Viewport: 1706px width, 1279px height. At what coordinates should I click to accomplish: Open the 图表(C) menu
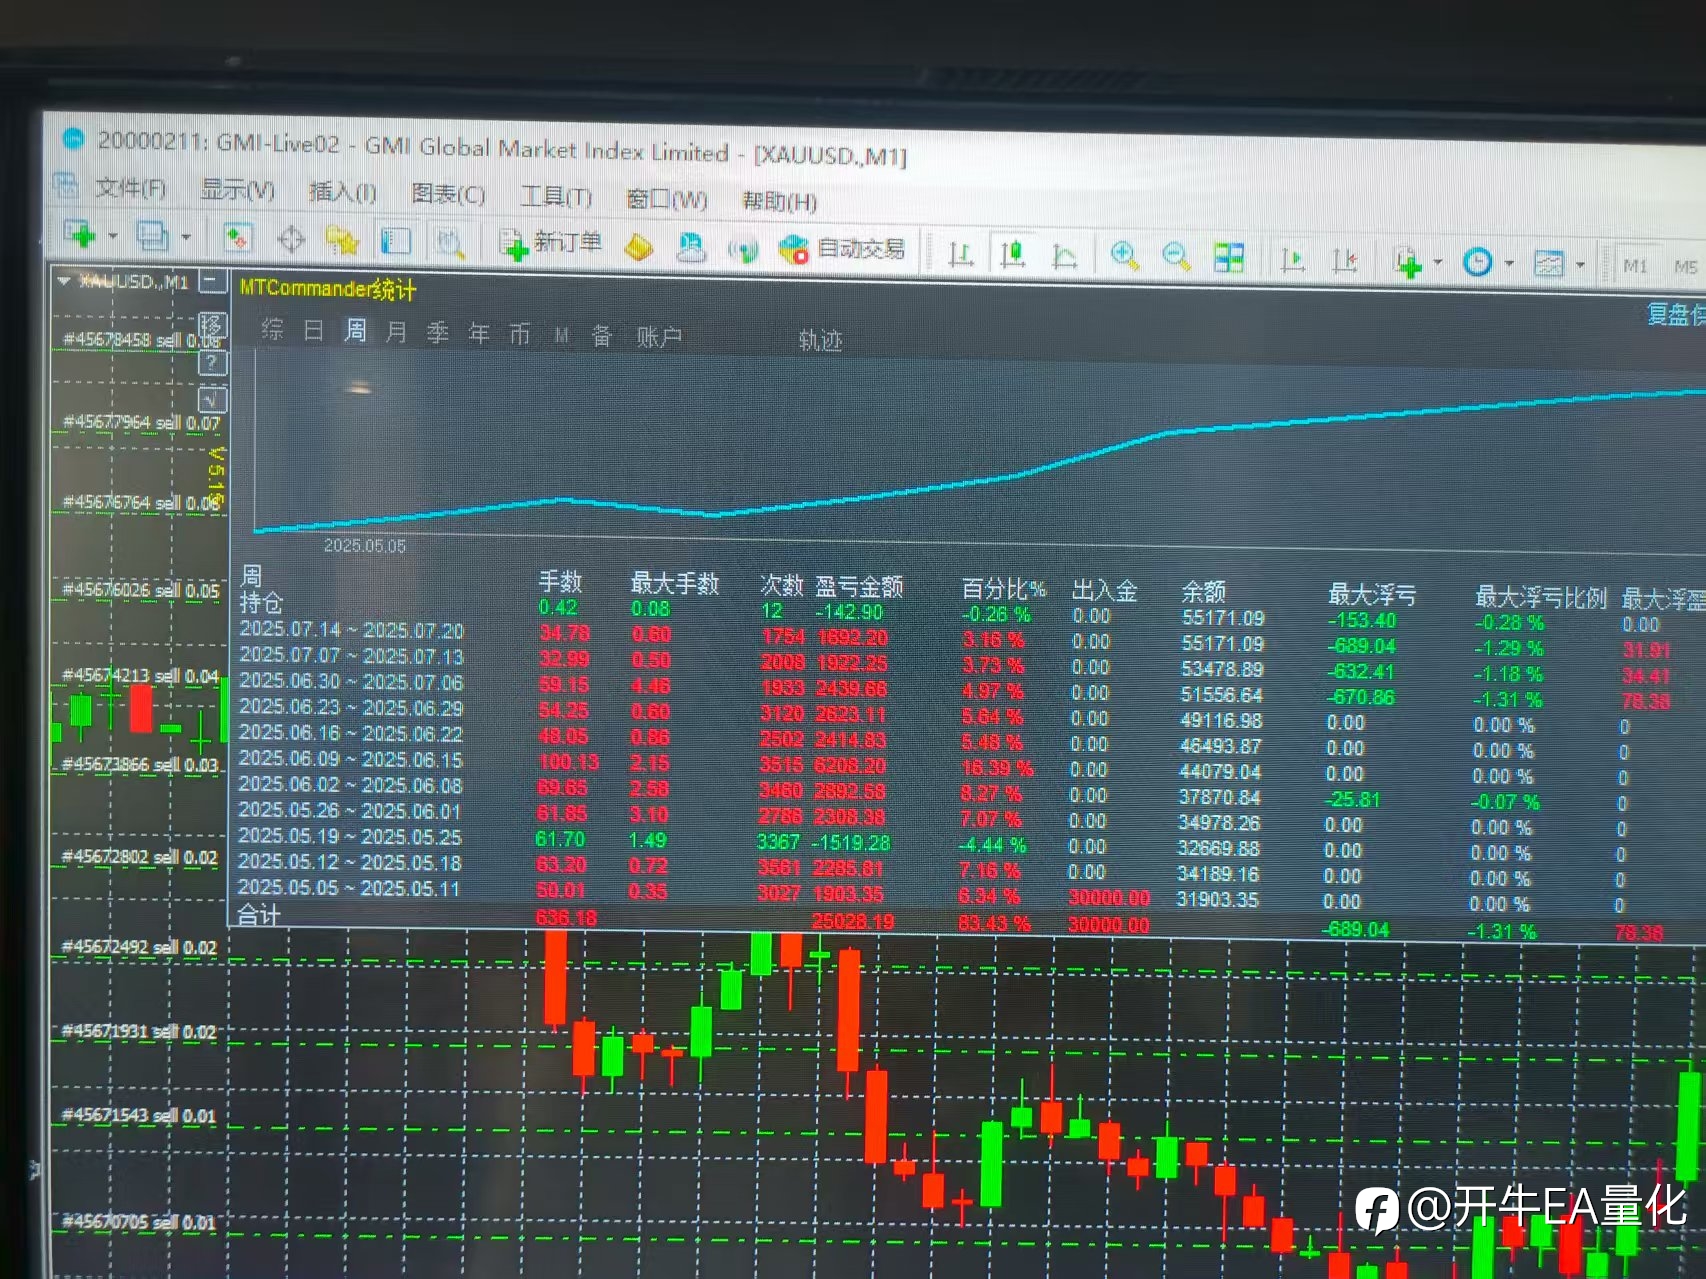click(x=448, y=193)
